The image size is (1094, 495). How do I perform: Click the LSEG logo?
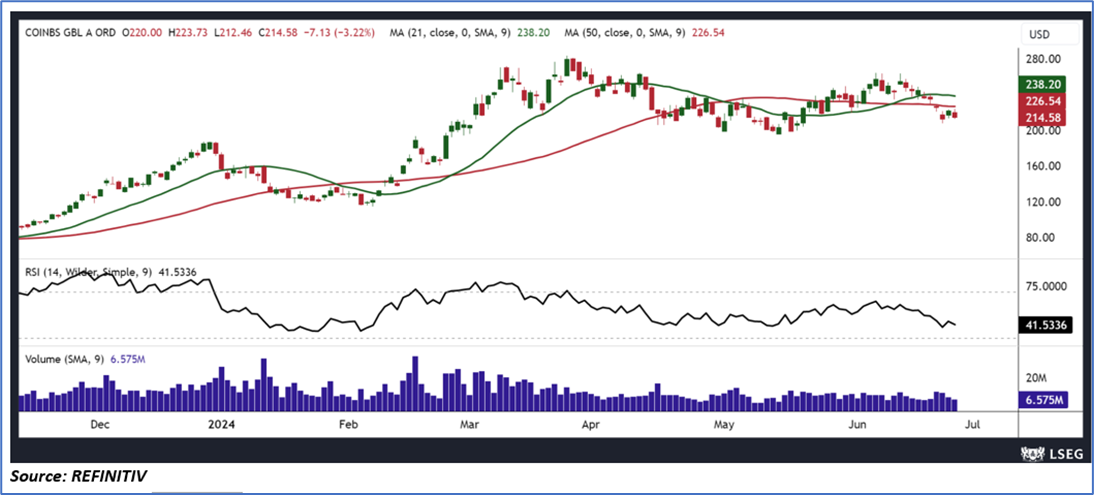[1051, 453]
